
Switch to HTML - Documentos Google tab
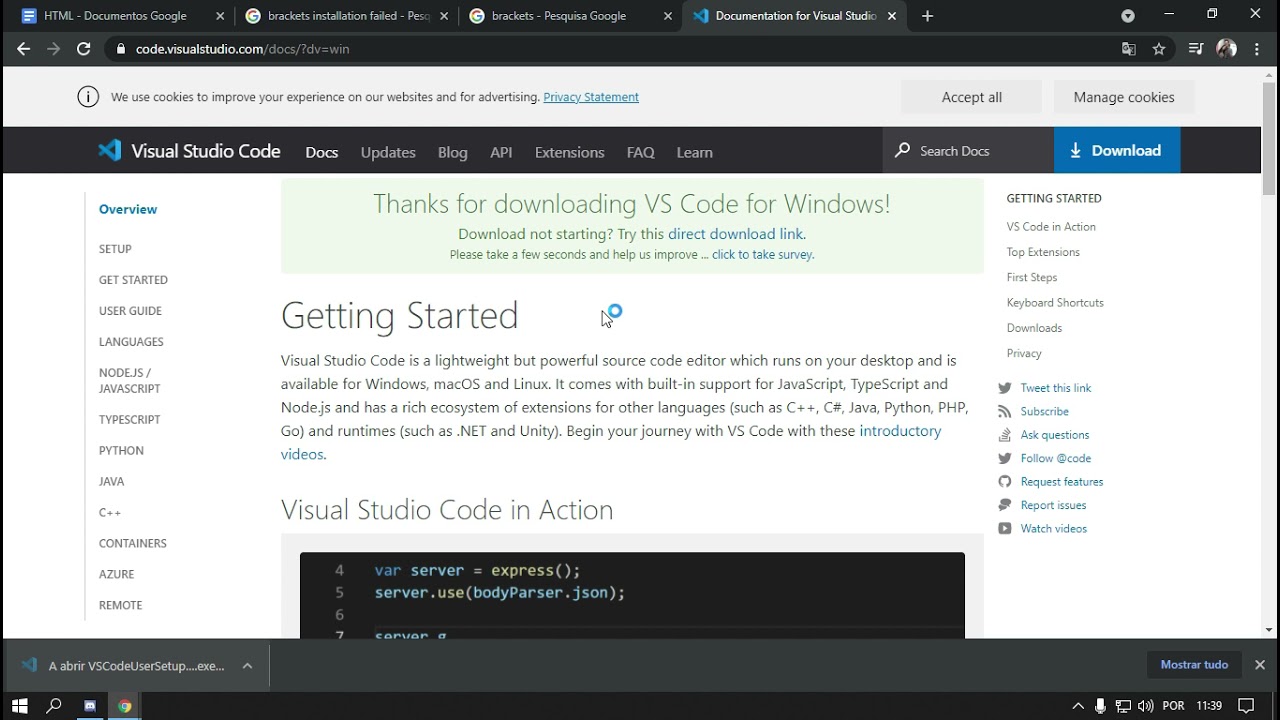(120, 16)
